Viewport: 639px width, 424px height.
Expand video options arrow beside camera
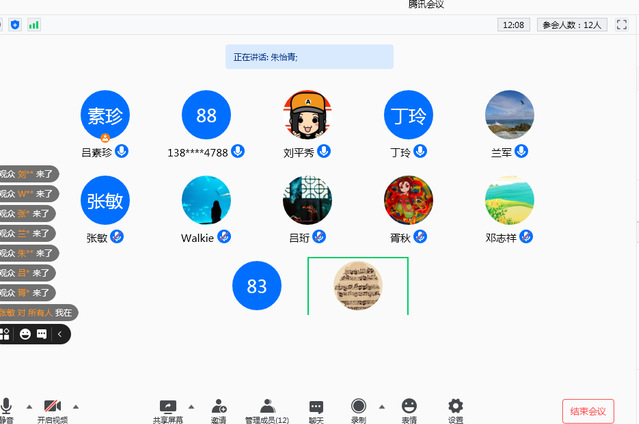click(x=76, y=405)
